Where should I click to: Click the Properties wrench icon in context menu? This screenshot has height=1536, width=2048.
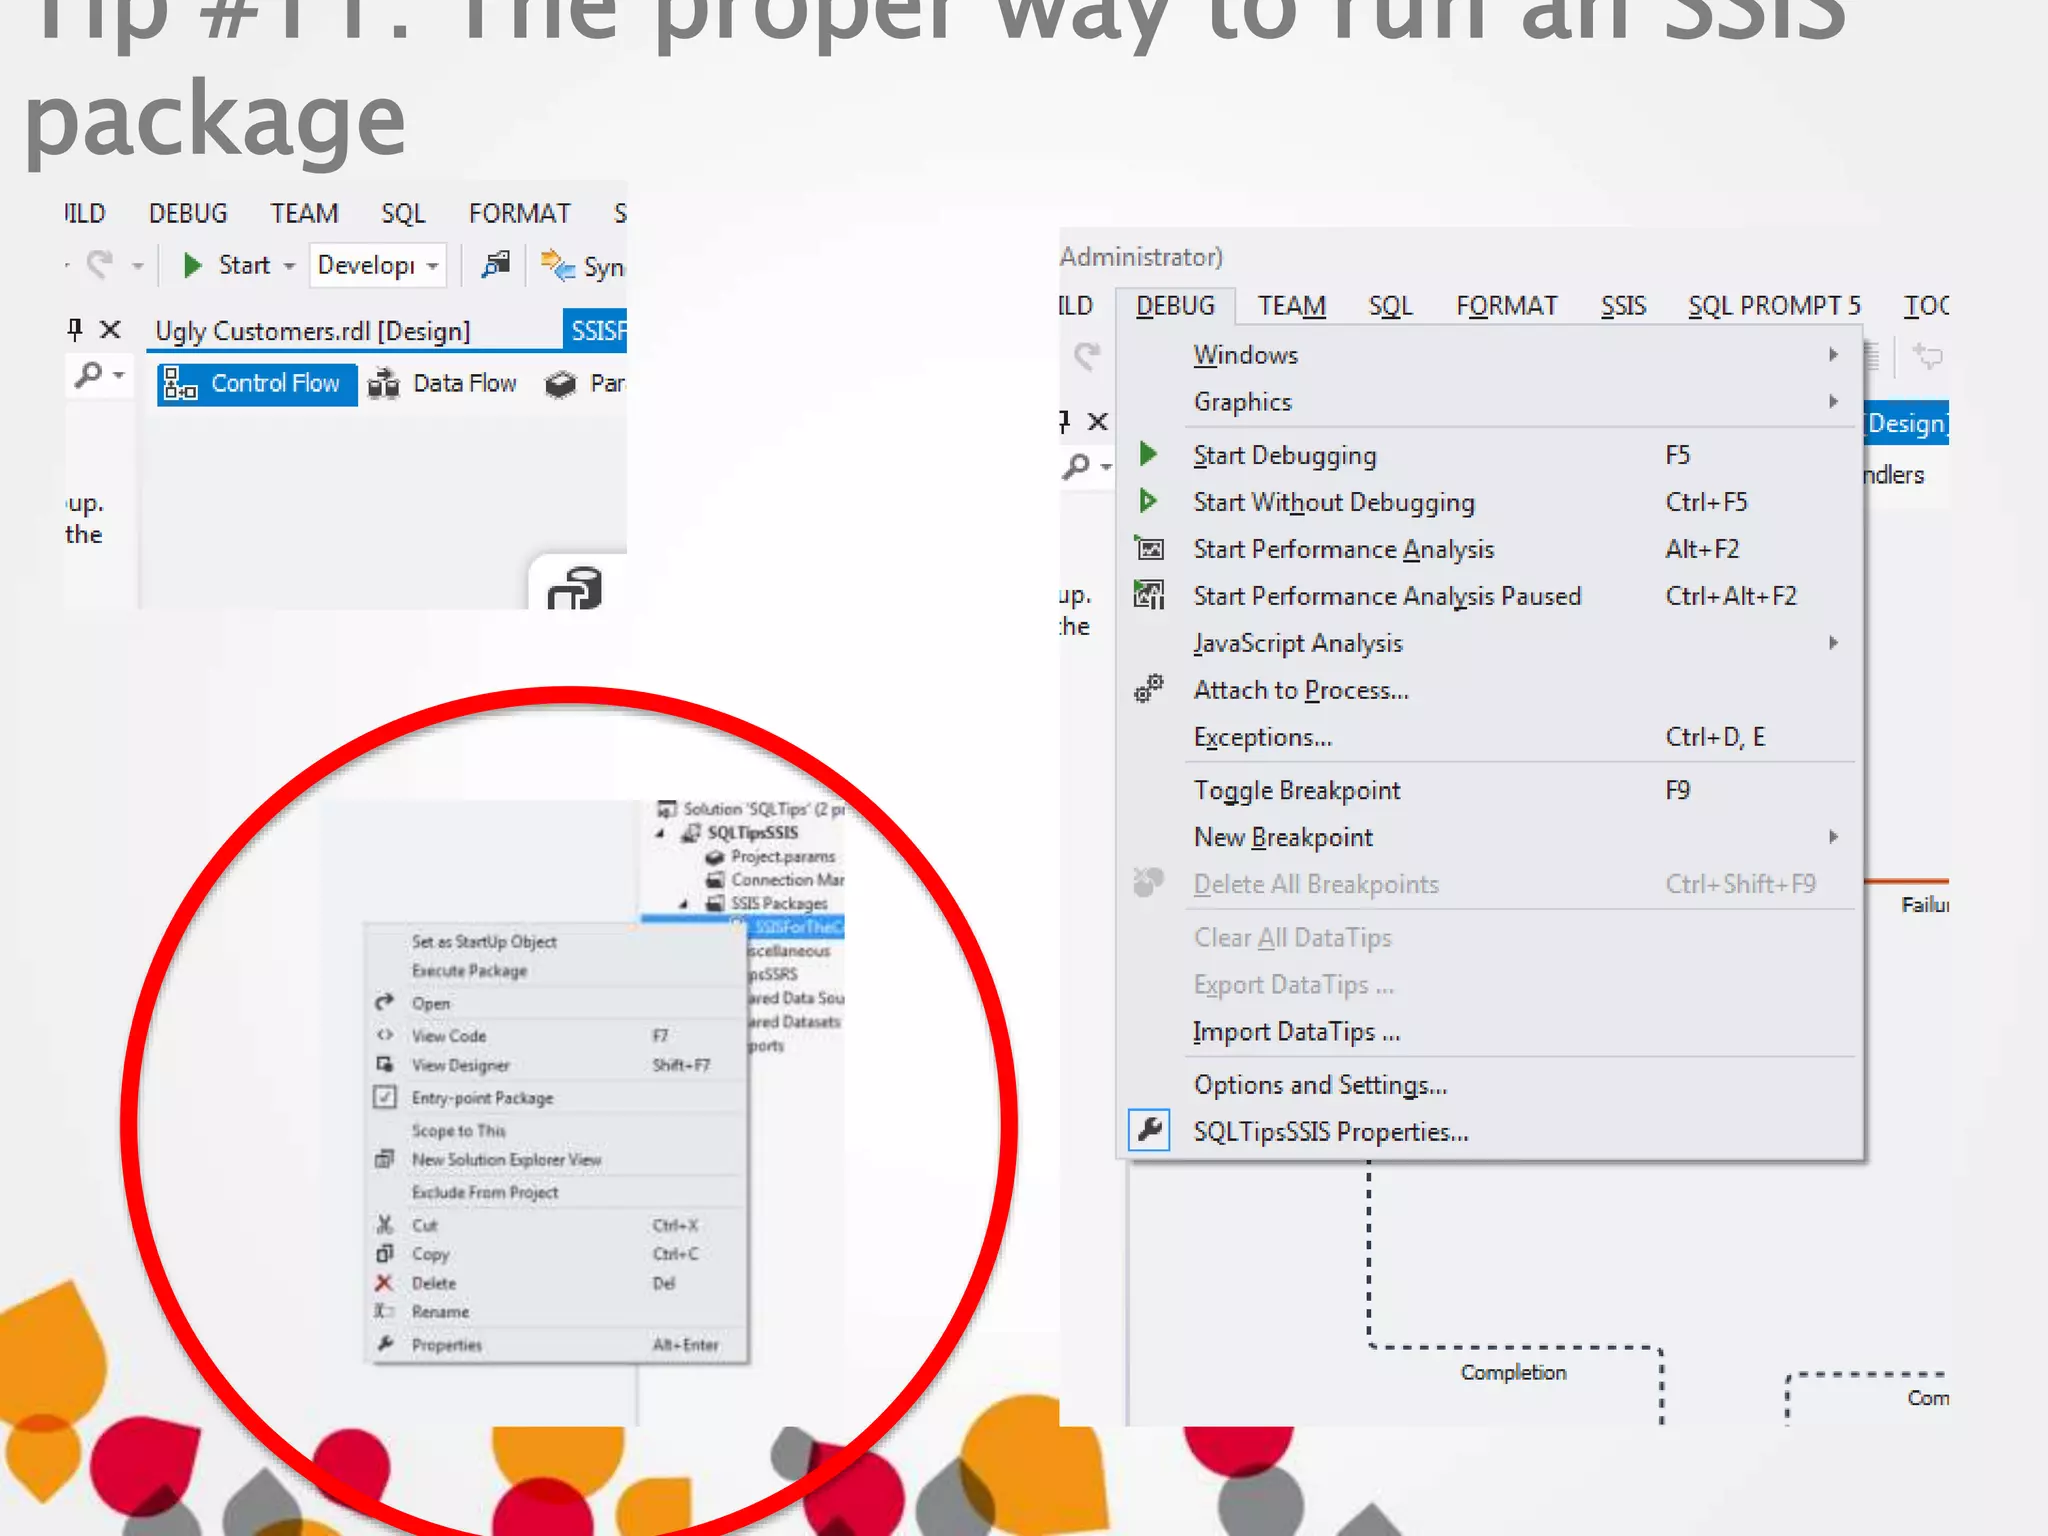385,1344
